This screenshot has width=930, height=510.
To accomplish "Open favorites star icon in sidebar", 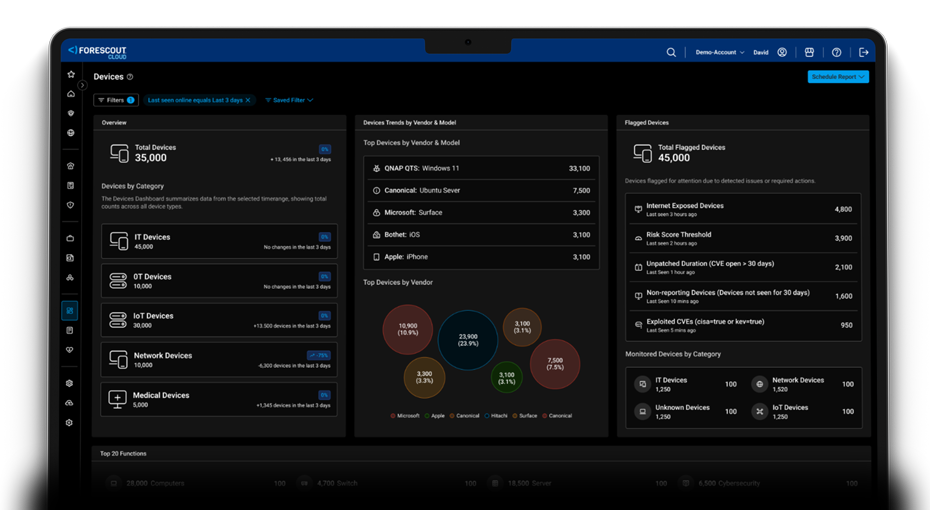I will point(71,74).
